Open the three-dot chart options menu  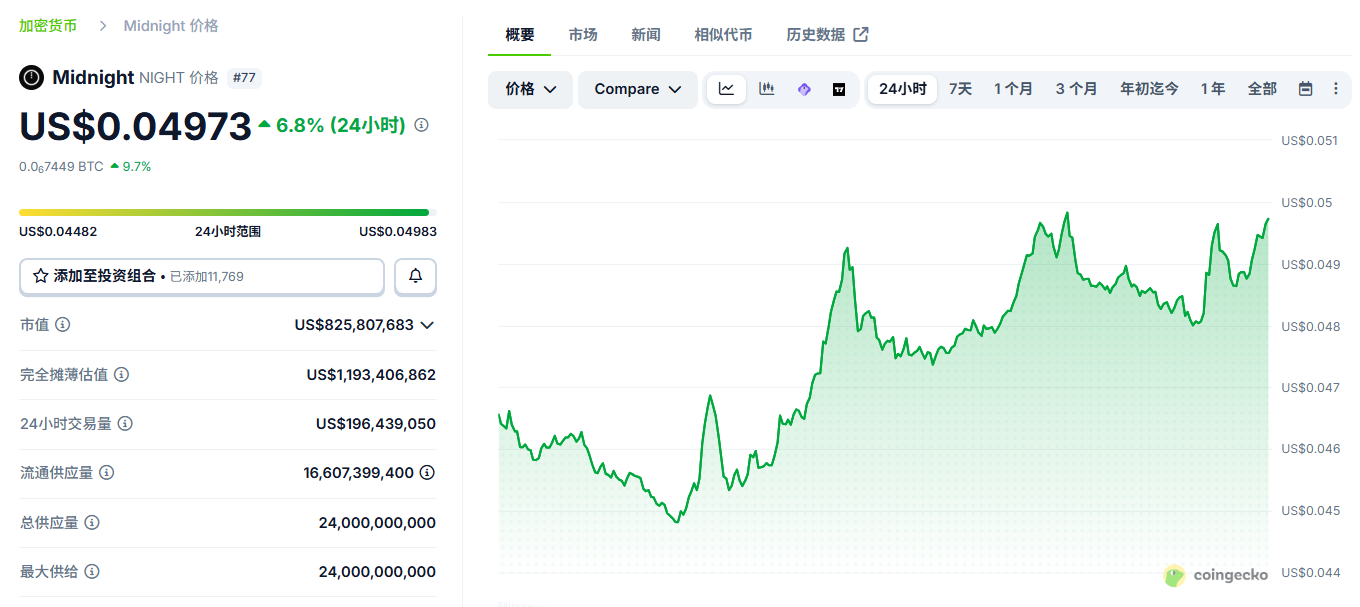coord(1336,89)
